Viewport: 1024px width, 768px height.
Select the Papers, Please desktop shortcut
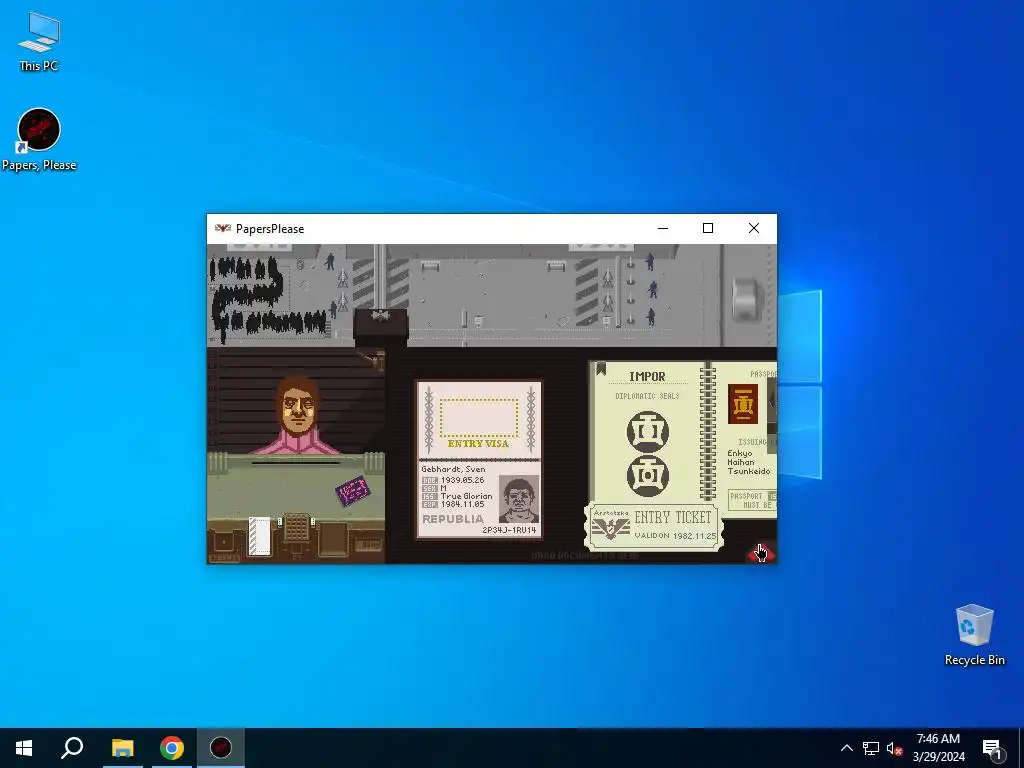tap(39, 140)
